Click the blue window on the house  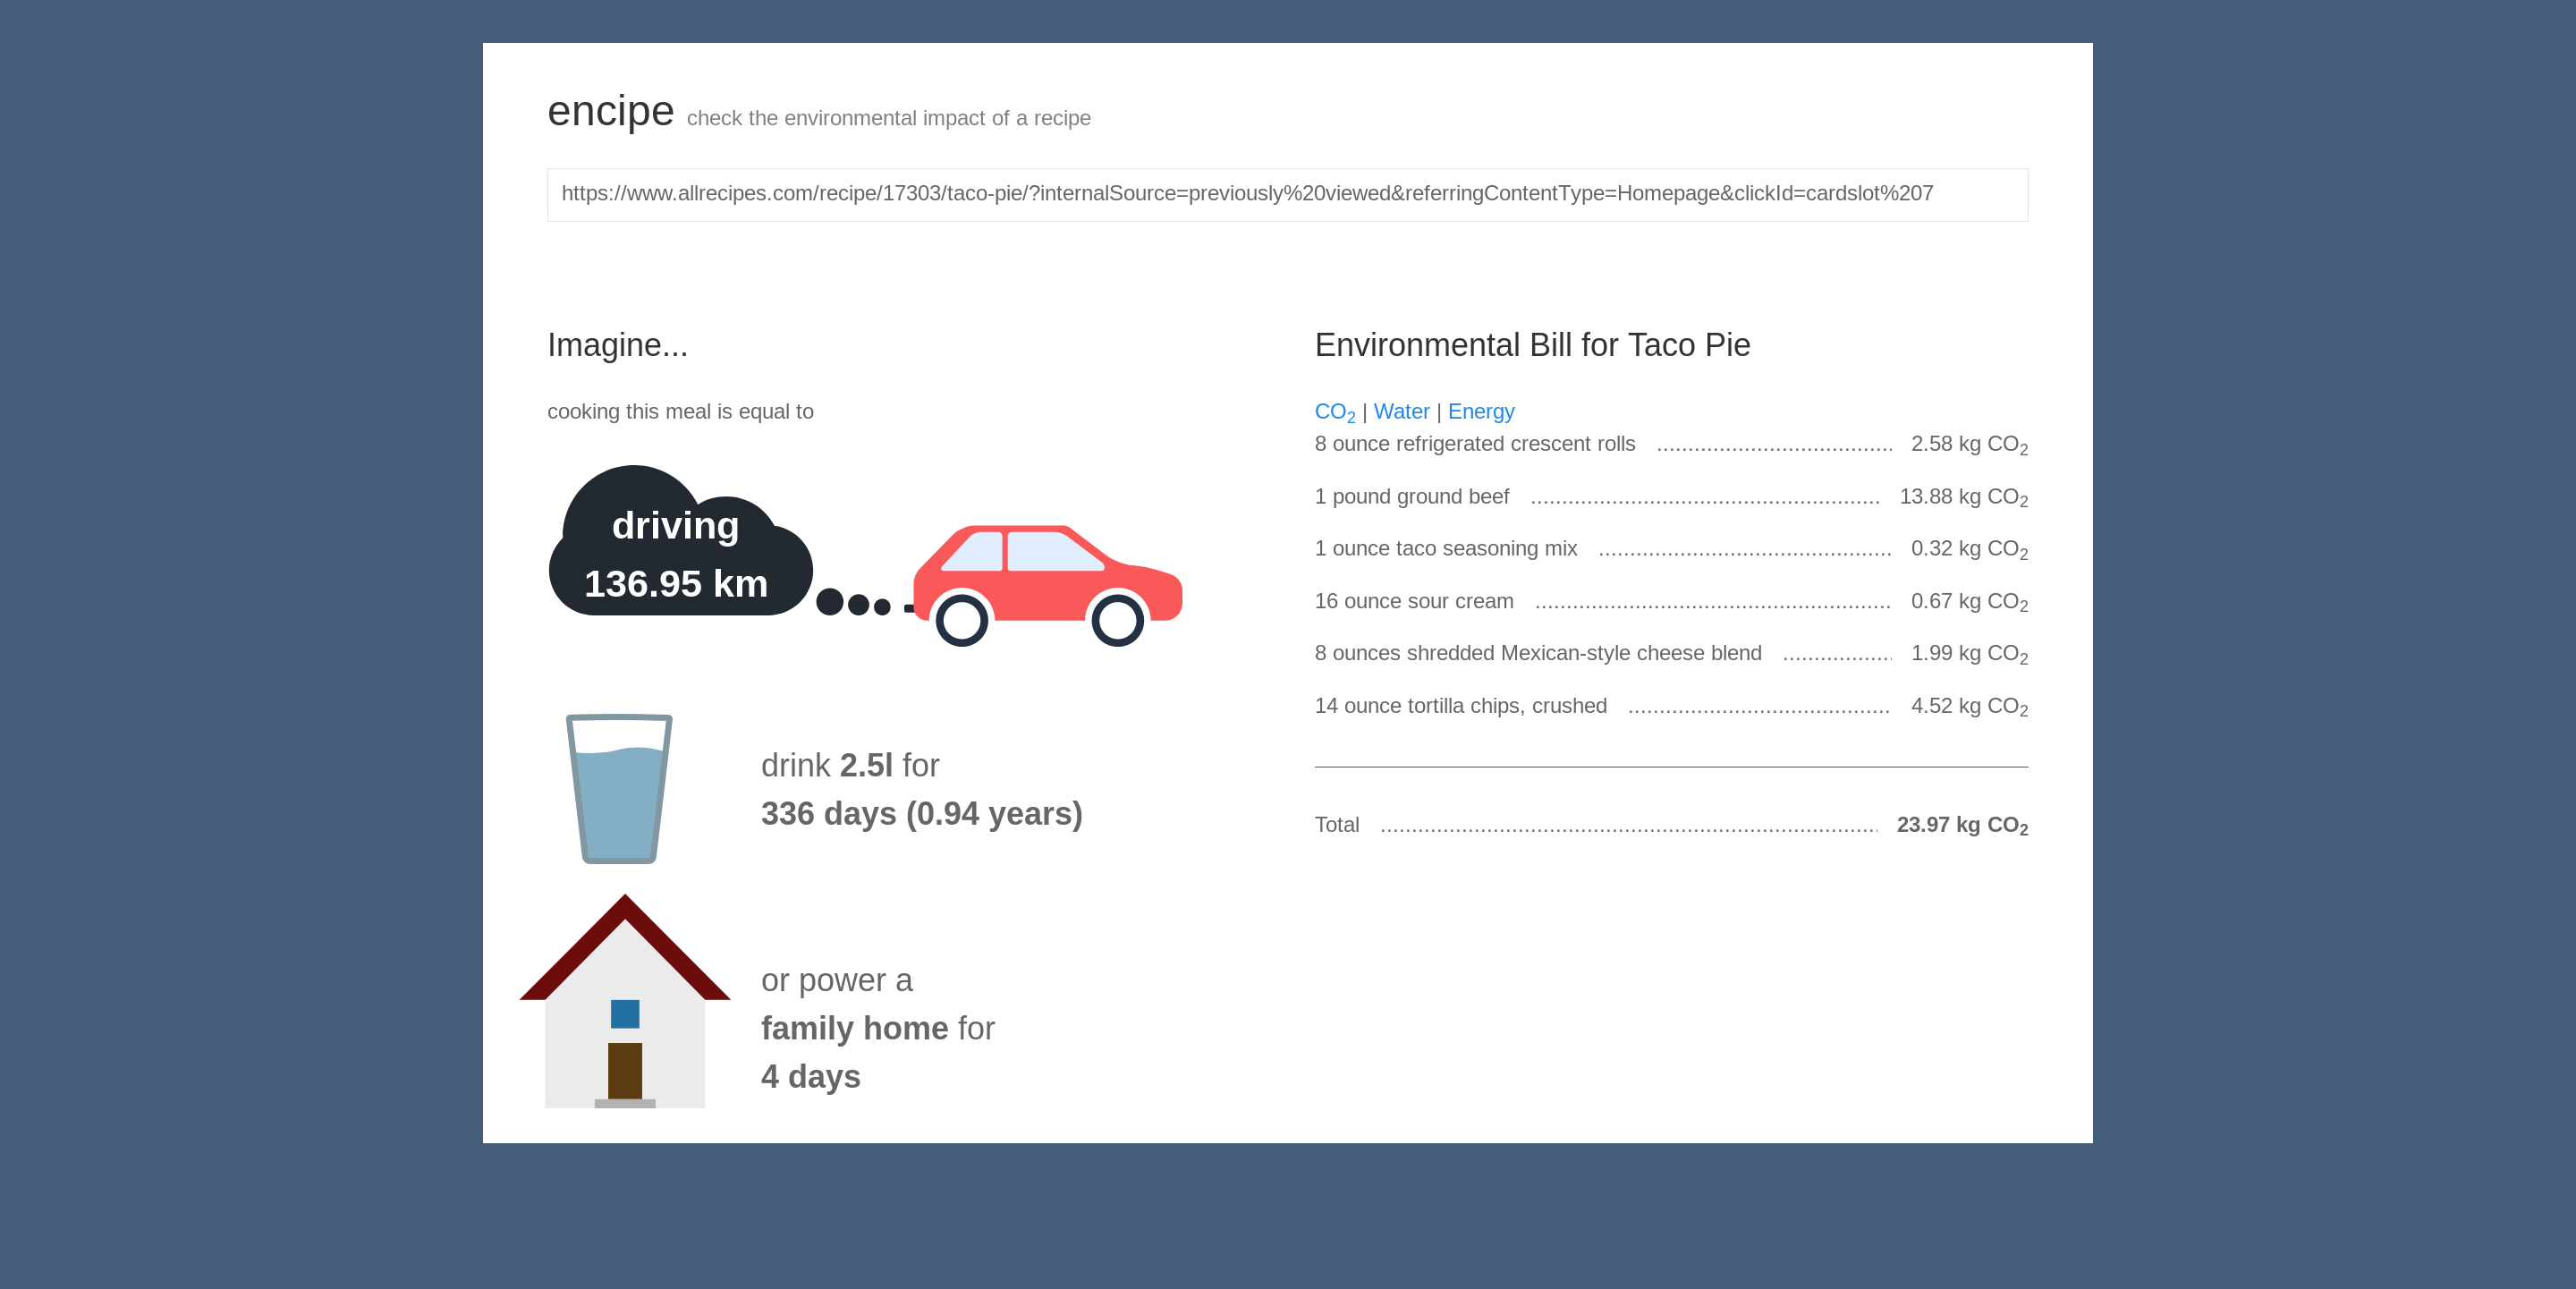pos(625,1014)
